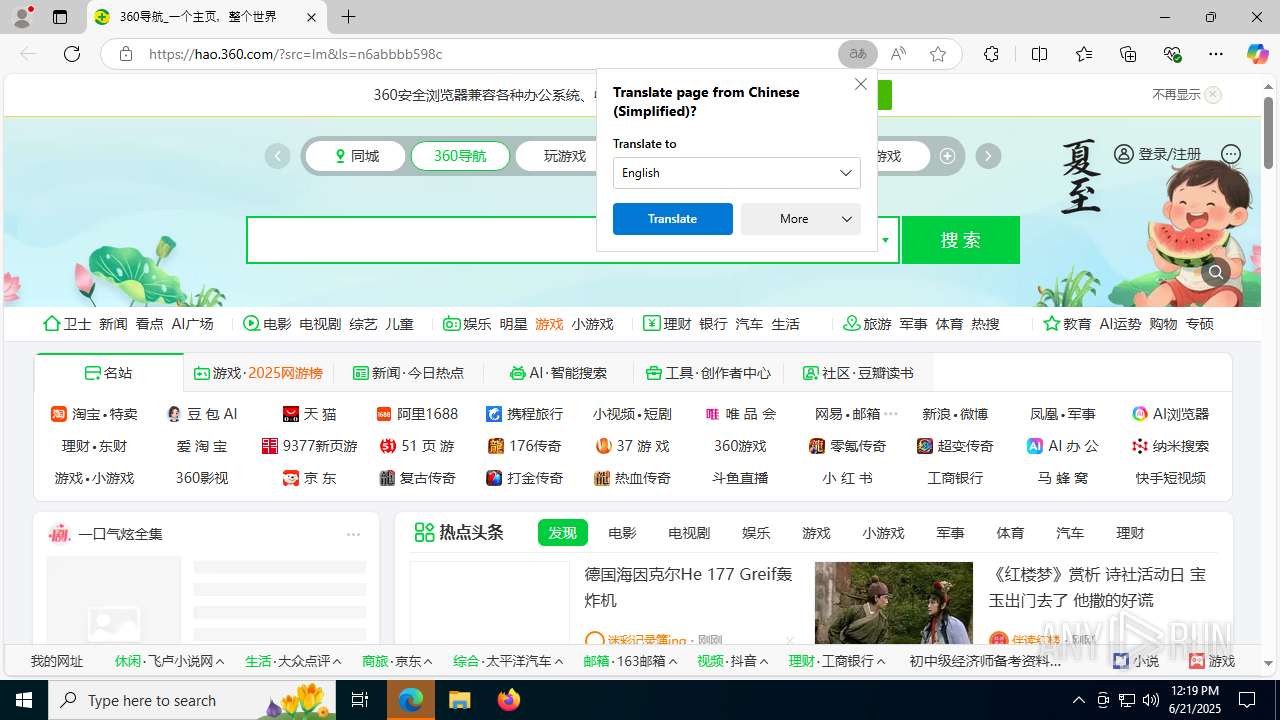The width and height of the screenshot is (1280, 720).
Task: Switch to 游戏·2025网游榜 tab
Action: point(258,373)
